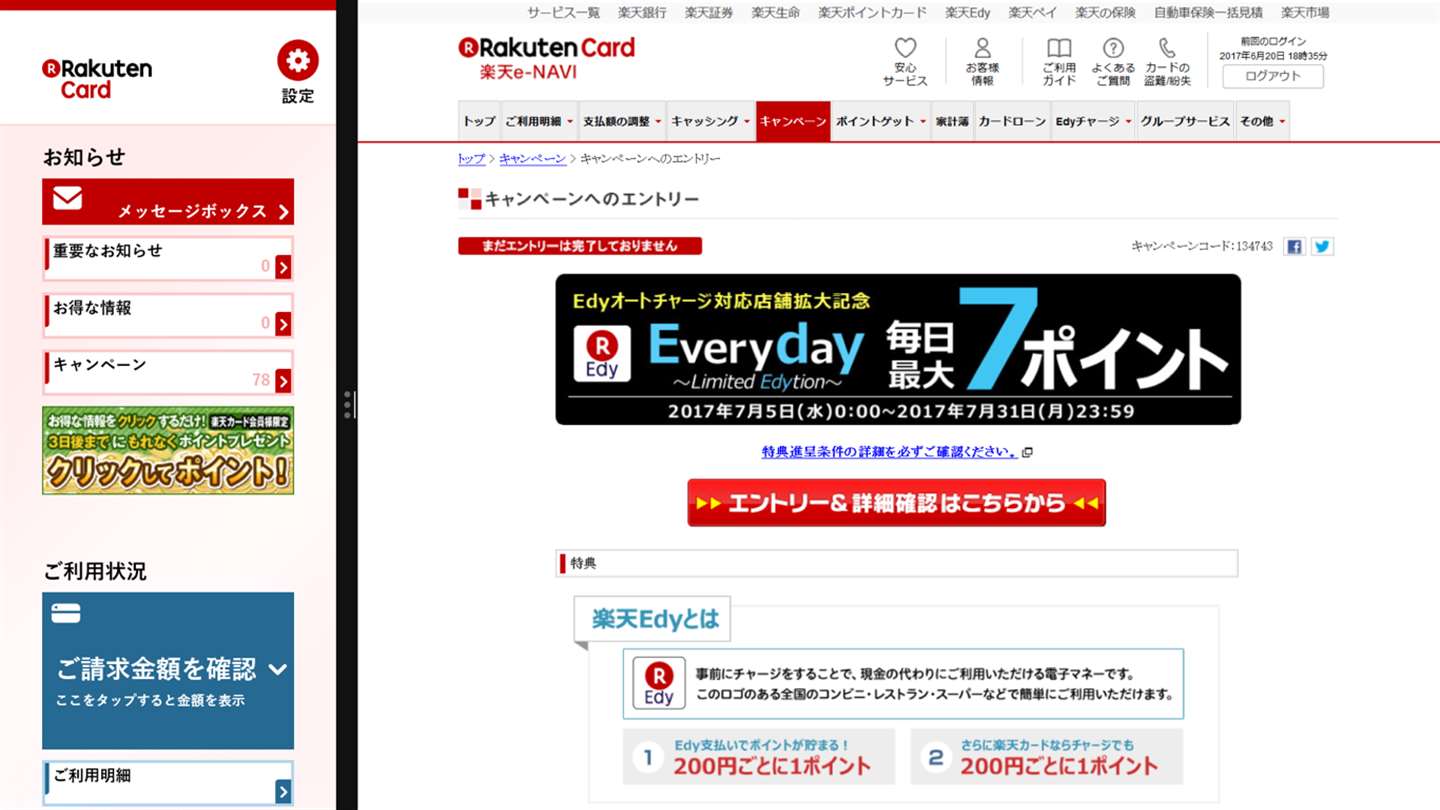Click Edy Everyday 7ポイント campaign banner
The image size is (1440, 810).
898,349
